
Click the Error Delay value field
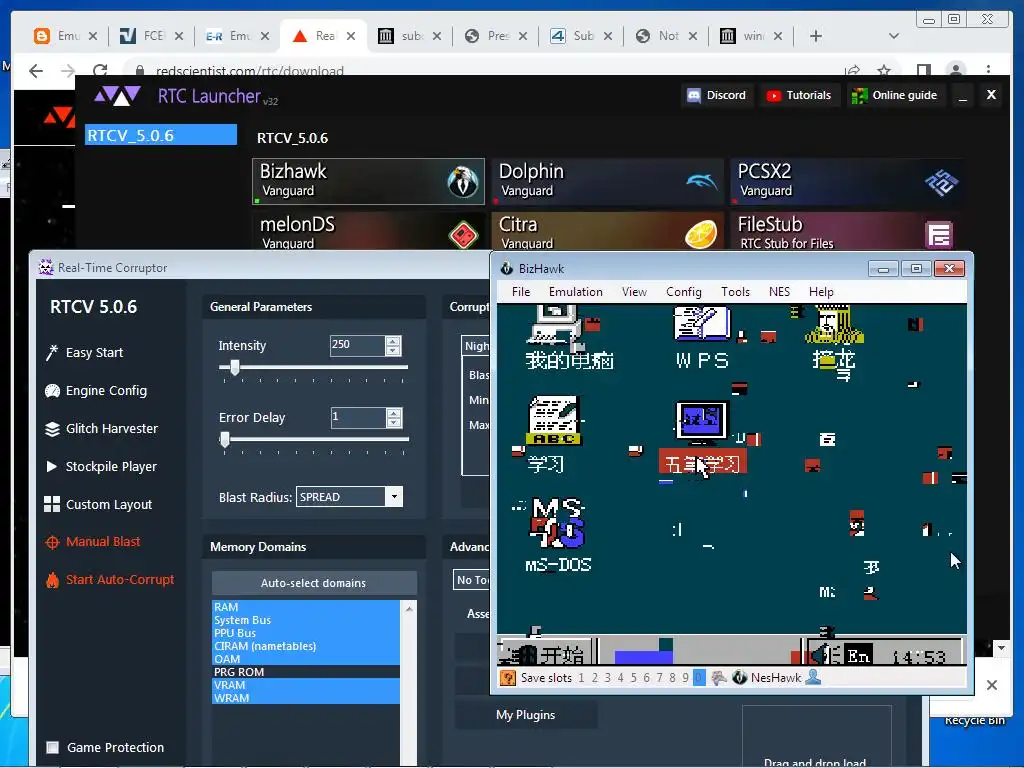(x=359, y=417)
